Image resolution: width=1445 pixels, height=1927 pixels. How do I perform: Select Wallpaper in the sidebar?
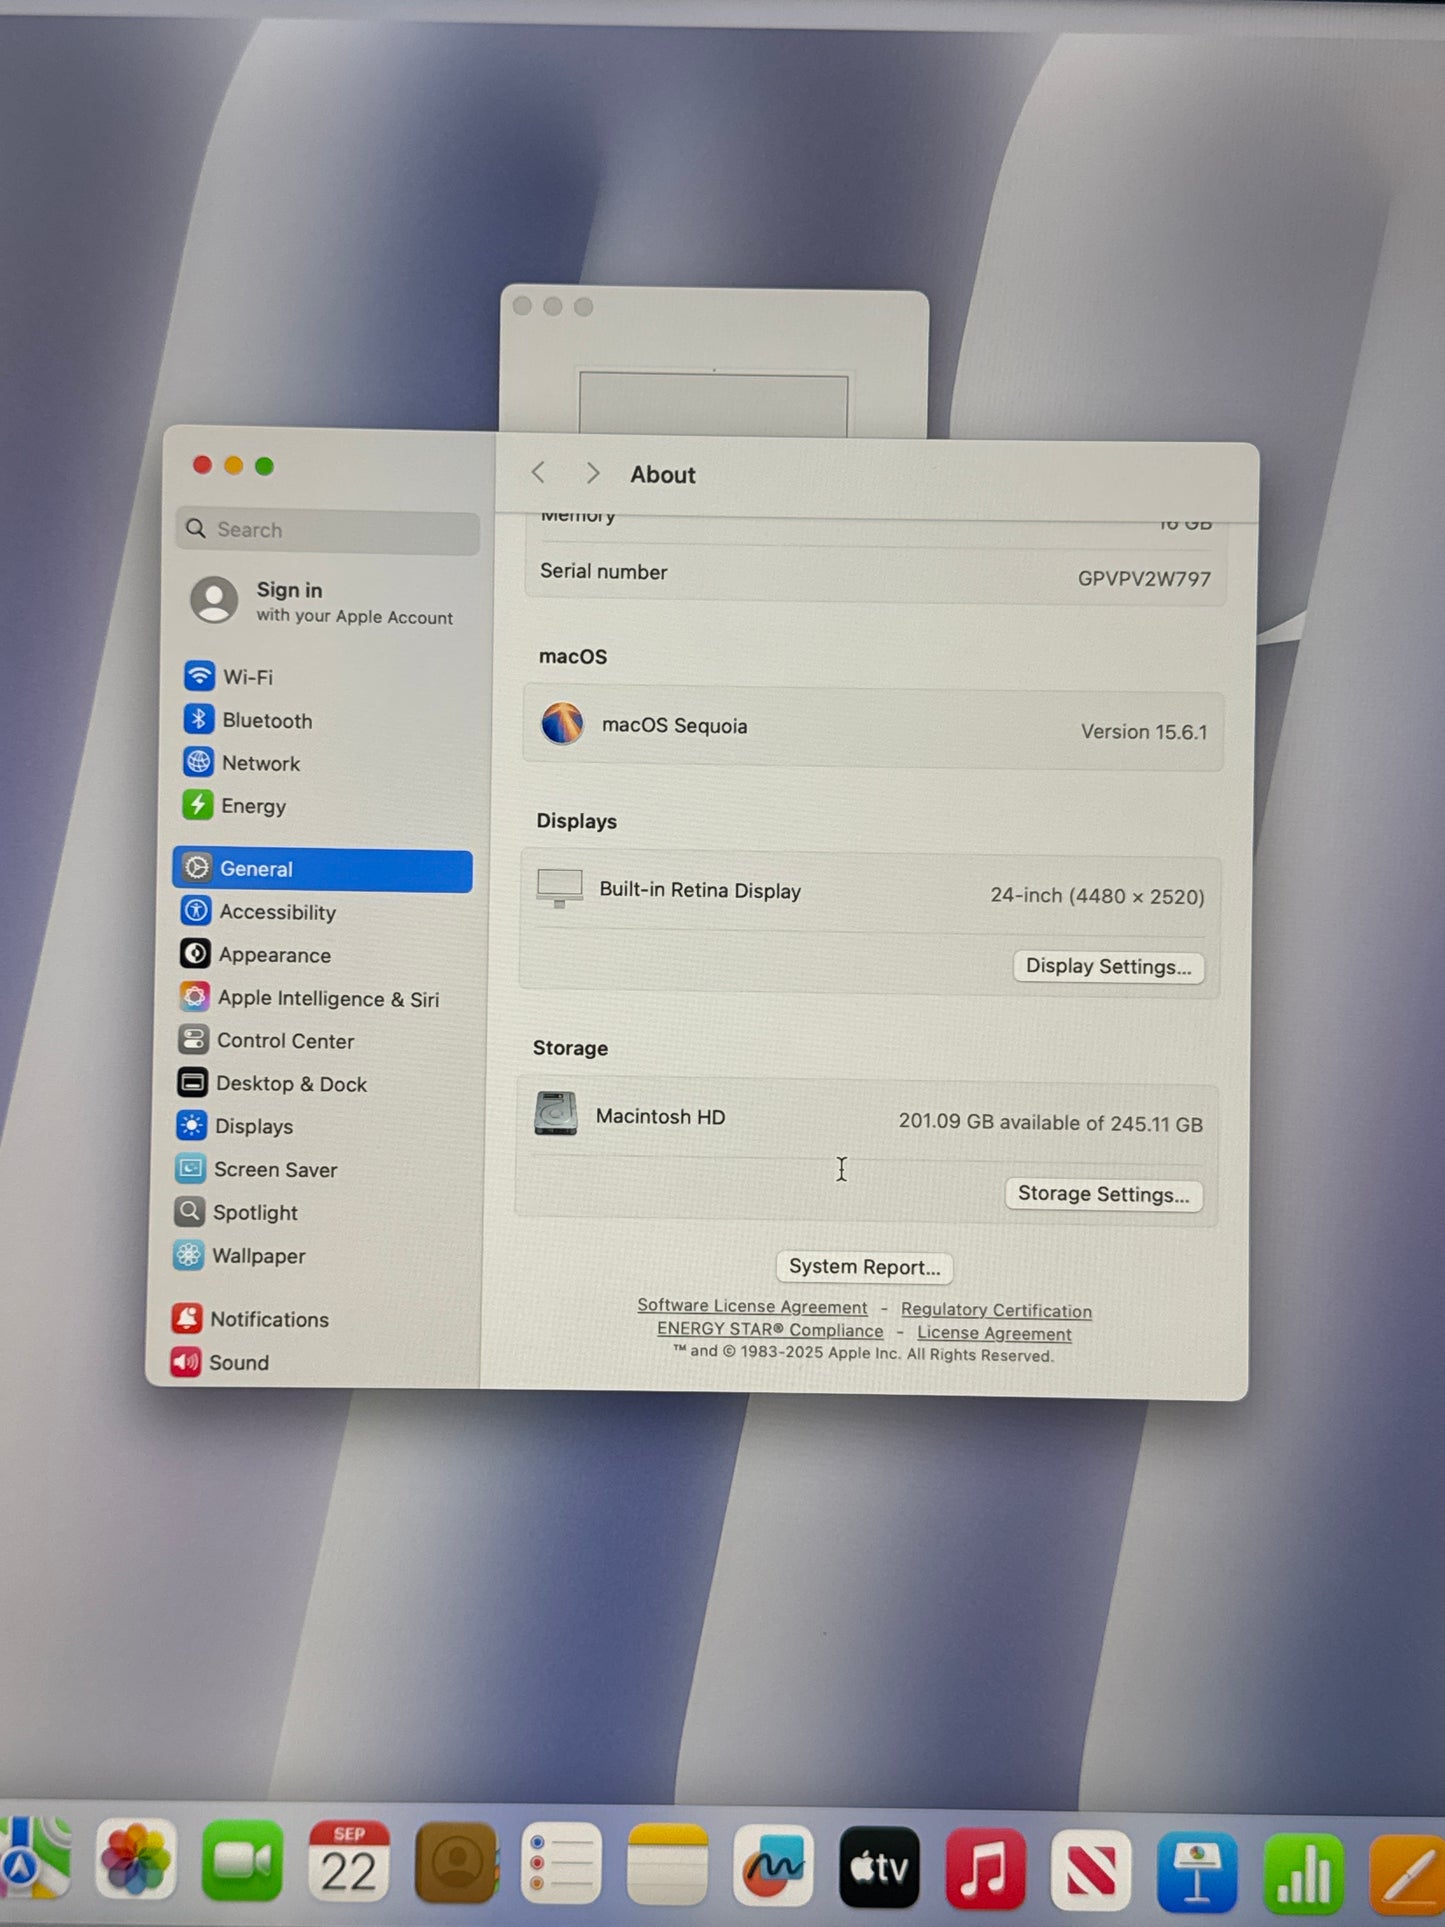[x=258, y=1256]
